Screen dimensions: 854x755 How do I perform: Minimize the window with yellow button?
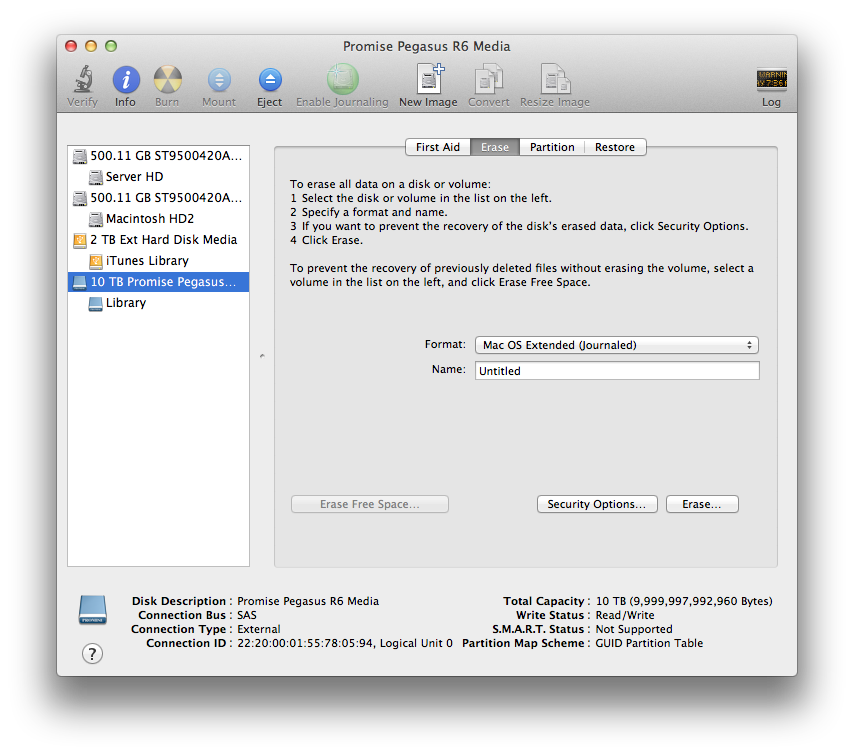click(91, 46)
